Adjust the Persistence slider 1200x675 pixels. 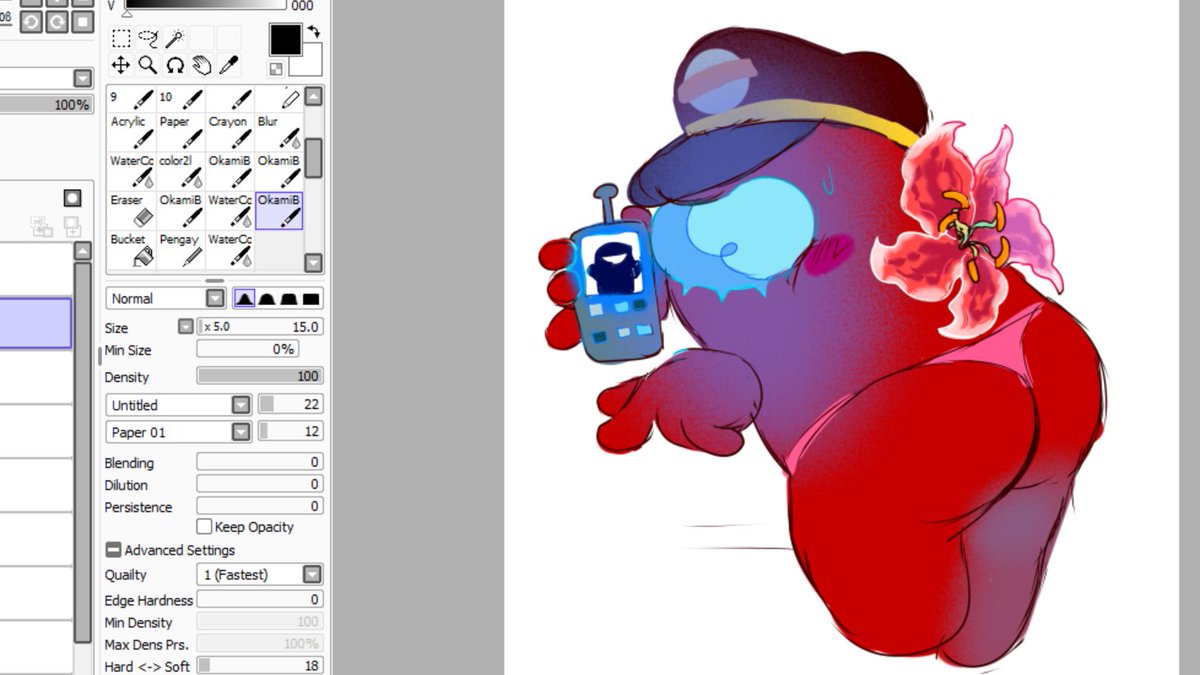point(259,506)
